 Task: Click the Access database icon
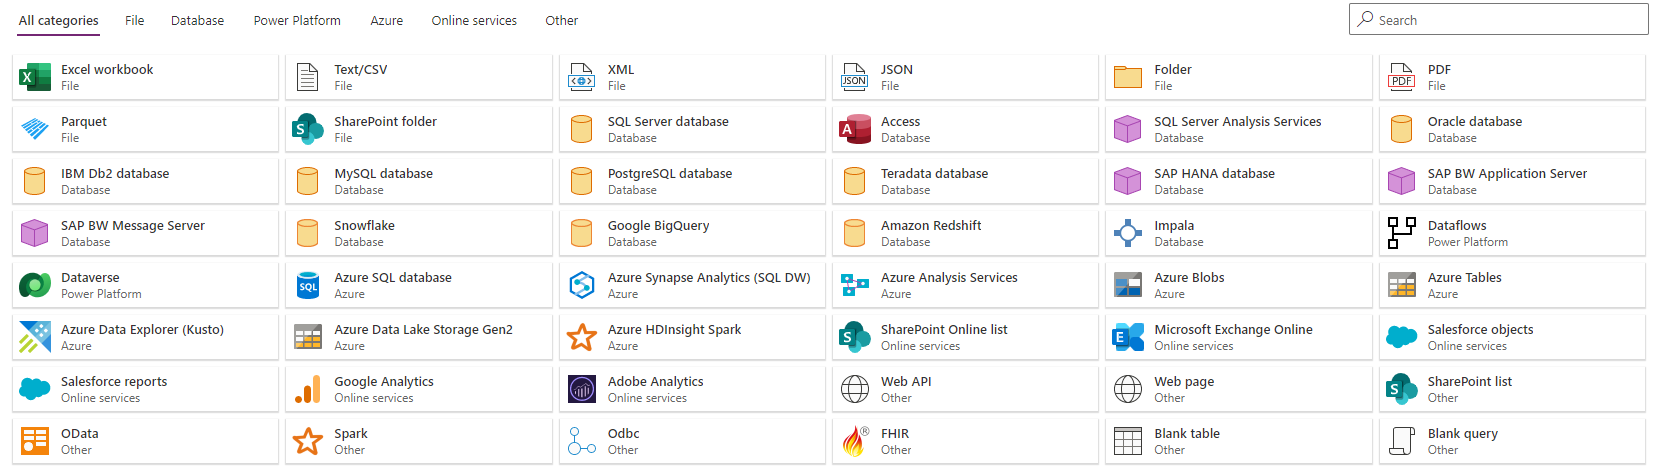pos(855,129)
